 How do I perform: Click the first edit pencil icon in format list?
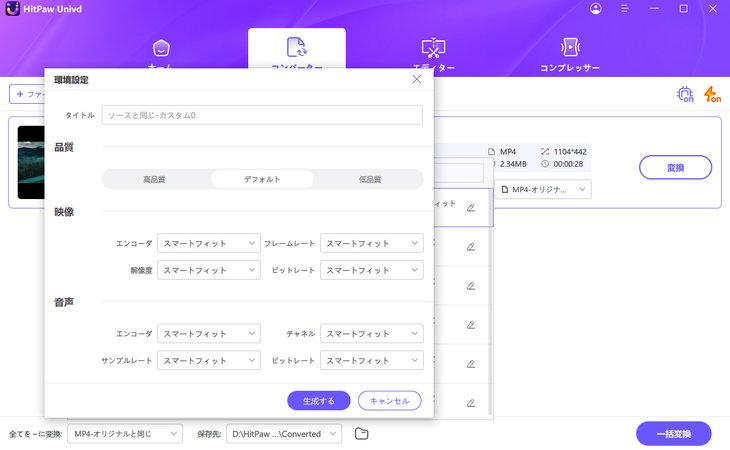click(471, 208)
